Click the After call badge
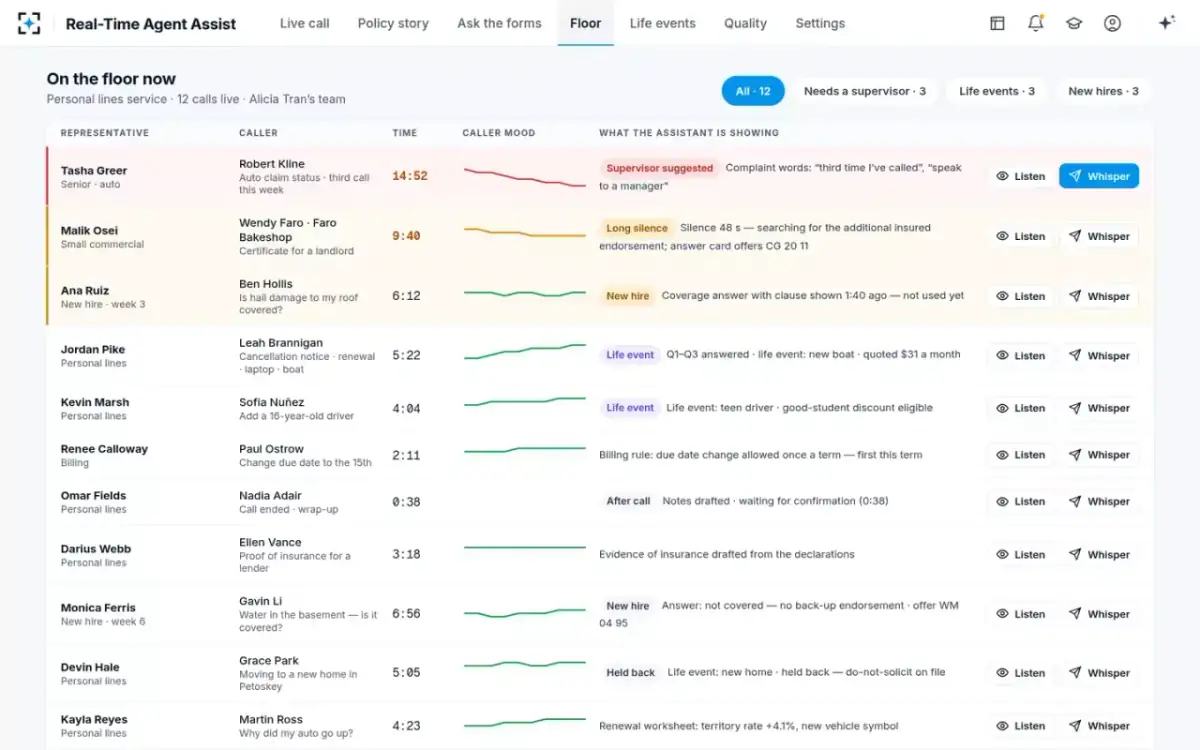The width and height of the screenshot is (1200, 750). click(628, 501)
